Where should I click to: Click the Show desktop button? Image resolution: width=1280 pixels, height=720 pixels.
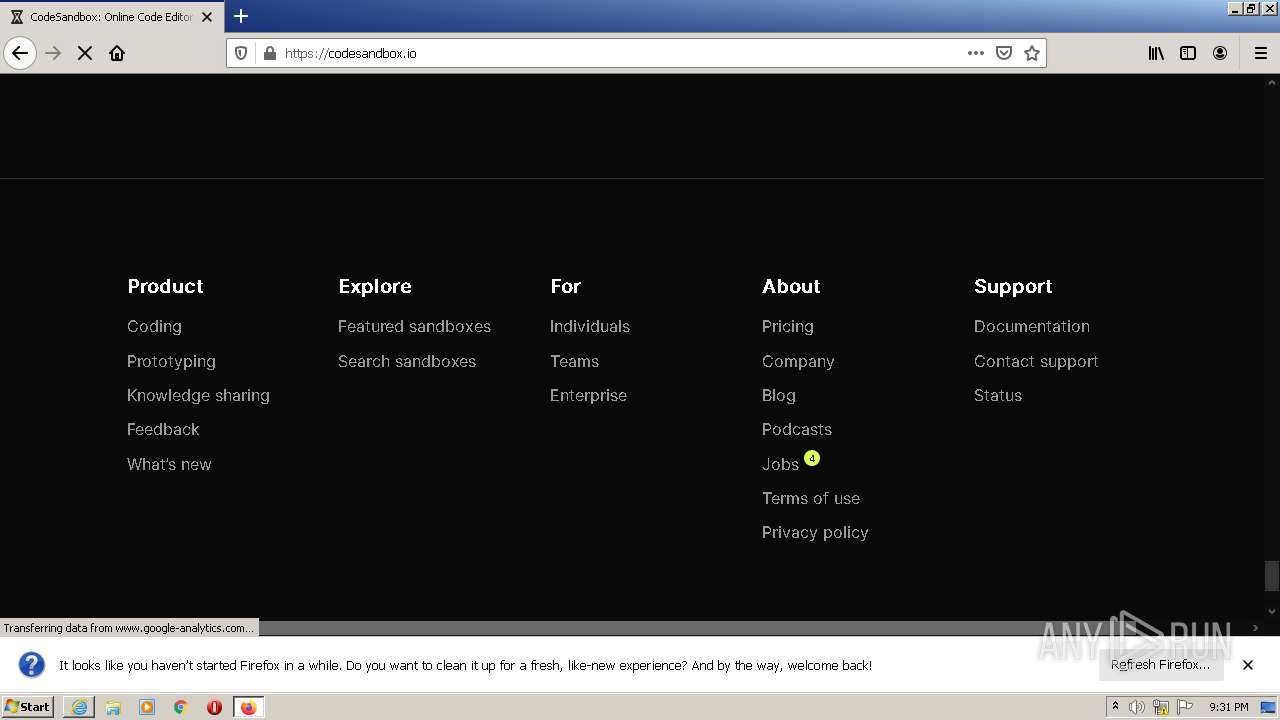point(1268,707)
